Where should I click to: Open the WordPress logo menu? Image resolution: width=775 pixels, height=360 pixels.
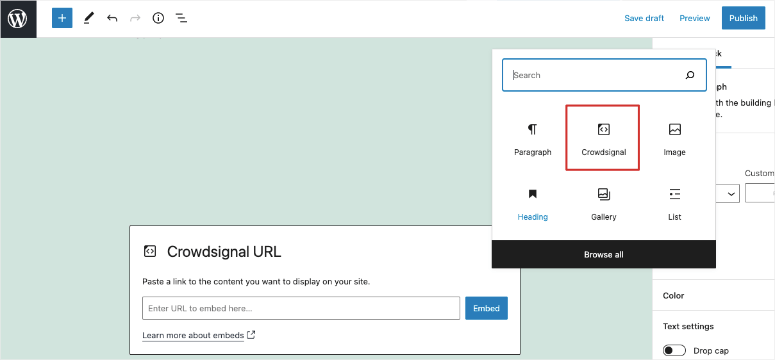pos(18,19)
